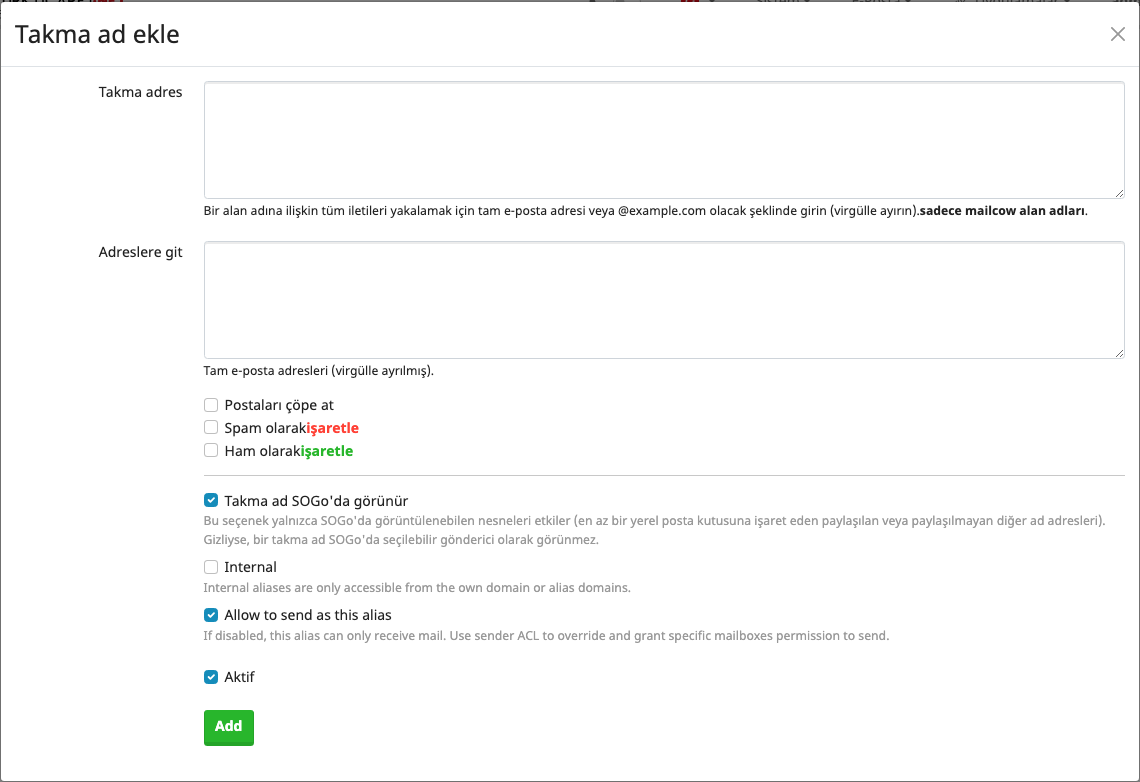This screenshot has width=1140, height=782.
Task: Disable Allow to send as this alias
Action: (x=211, y=615)
